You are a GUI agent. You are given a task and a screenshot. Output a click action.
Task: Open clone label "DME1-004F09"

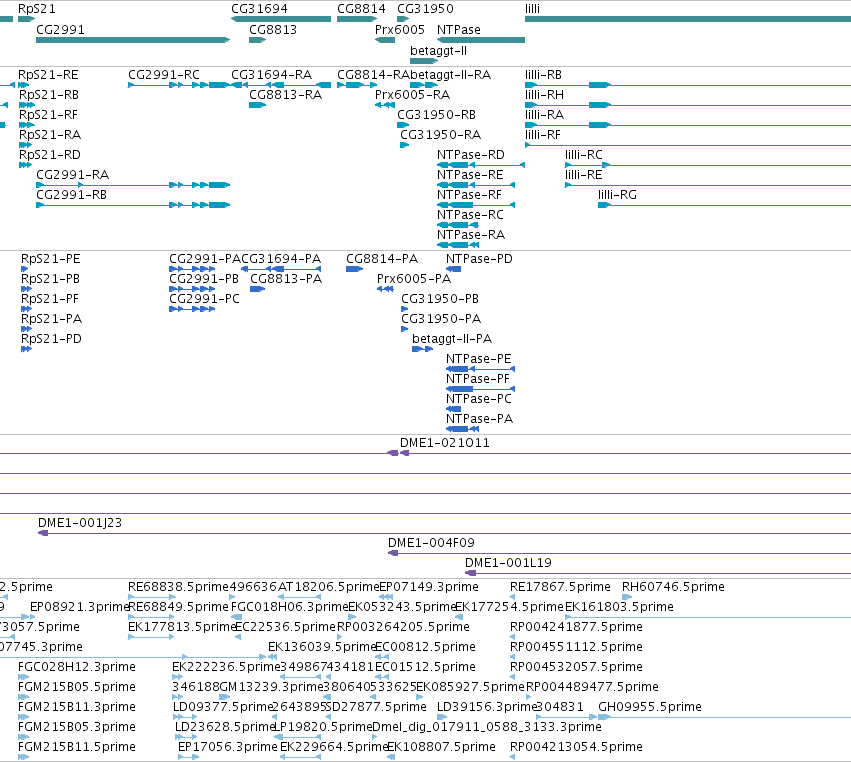point(431,543)
